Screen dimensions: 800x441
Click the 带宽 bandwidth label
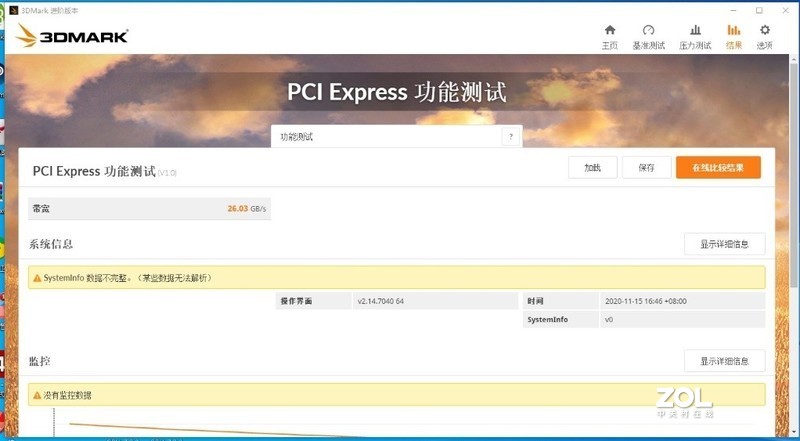(41, 209)
